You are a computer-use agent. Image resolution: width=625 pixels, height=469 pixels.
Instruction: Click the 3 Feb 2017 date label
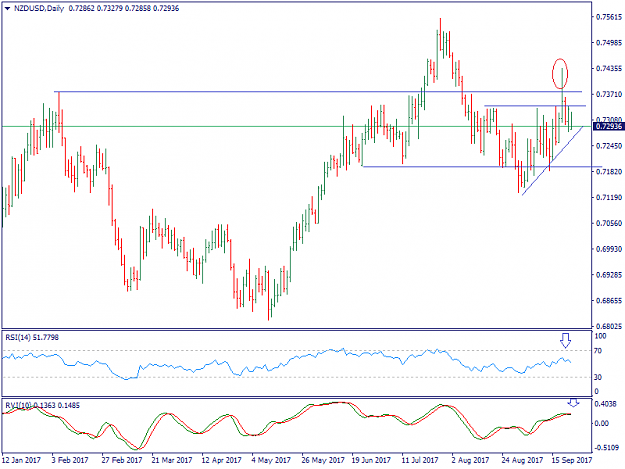point(70,460)
